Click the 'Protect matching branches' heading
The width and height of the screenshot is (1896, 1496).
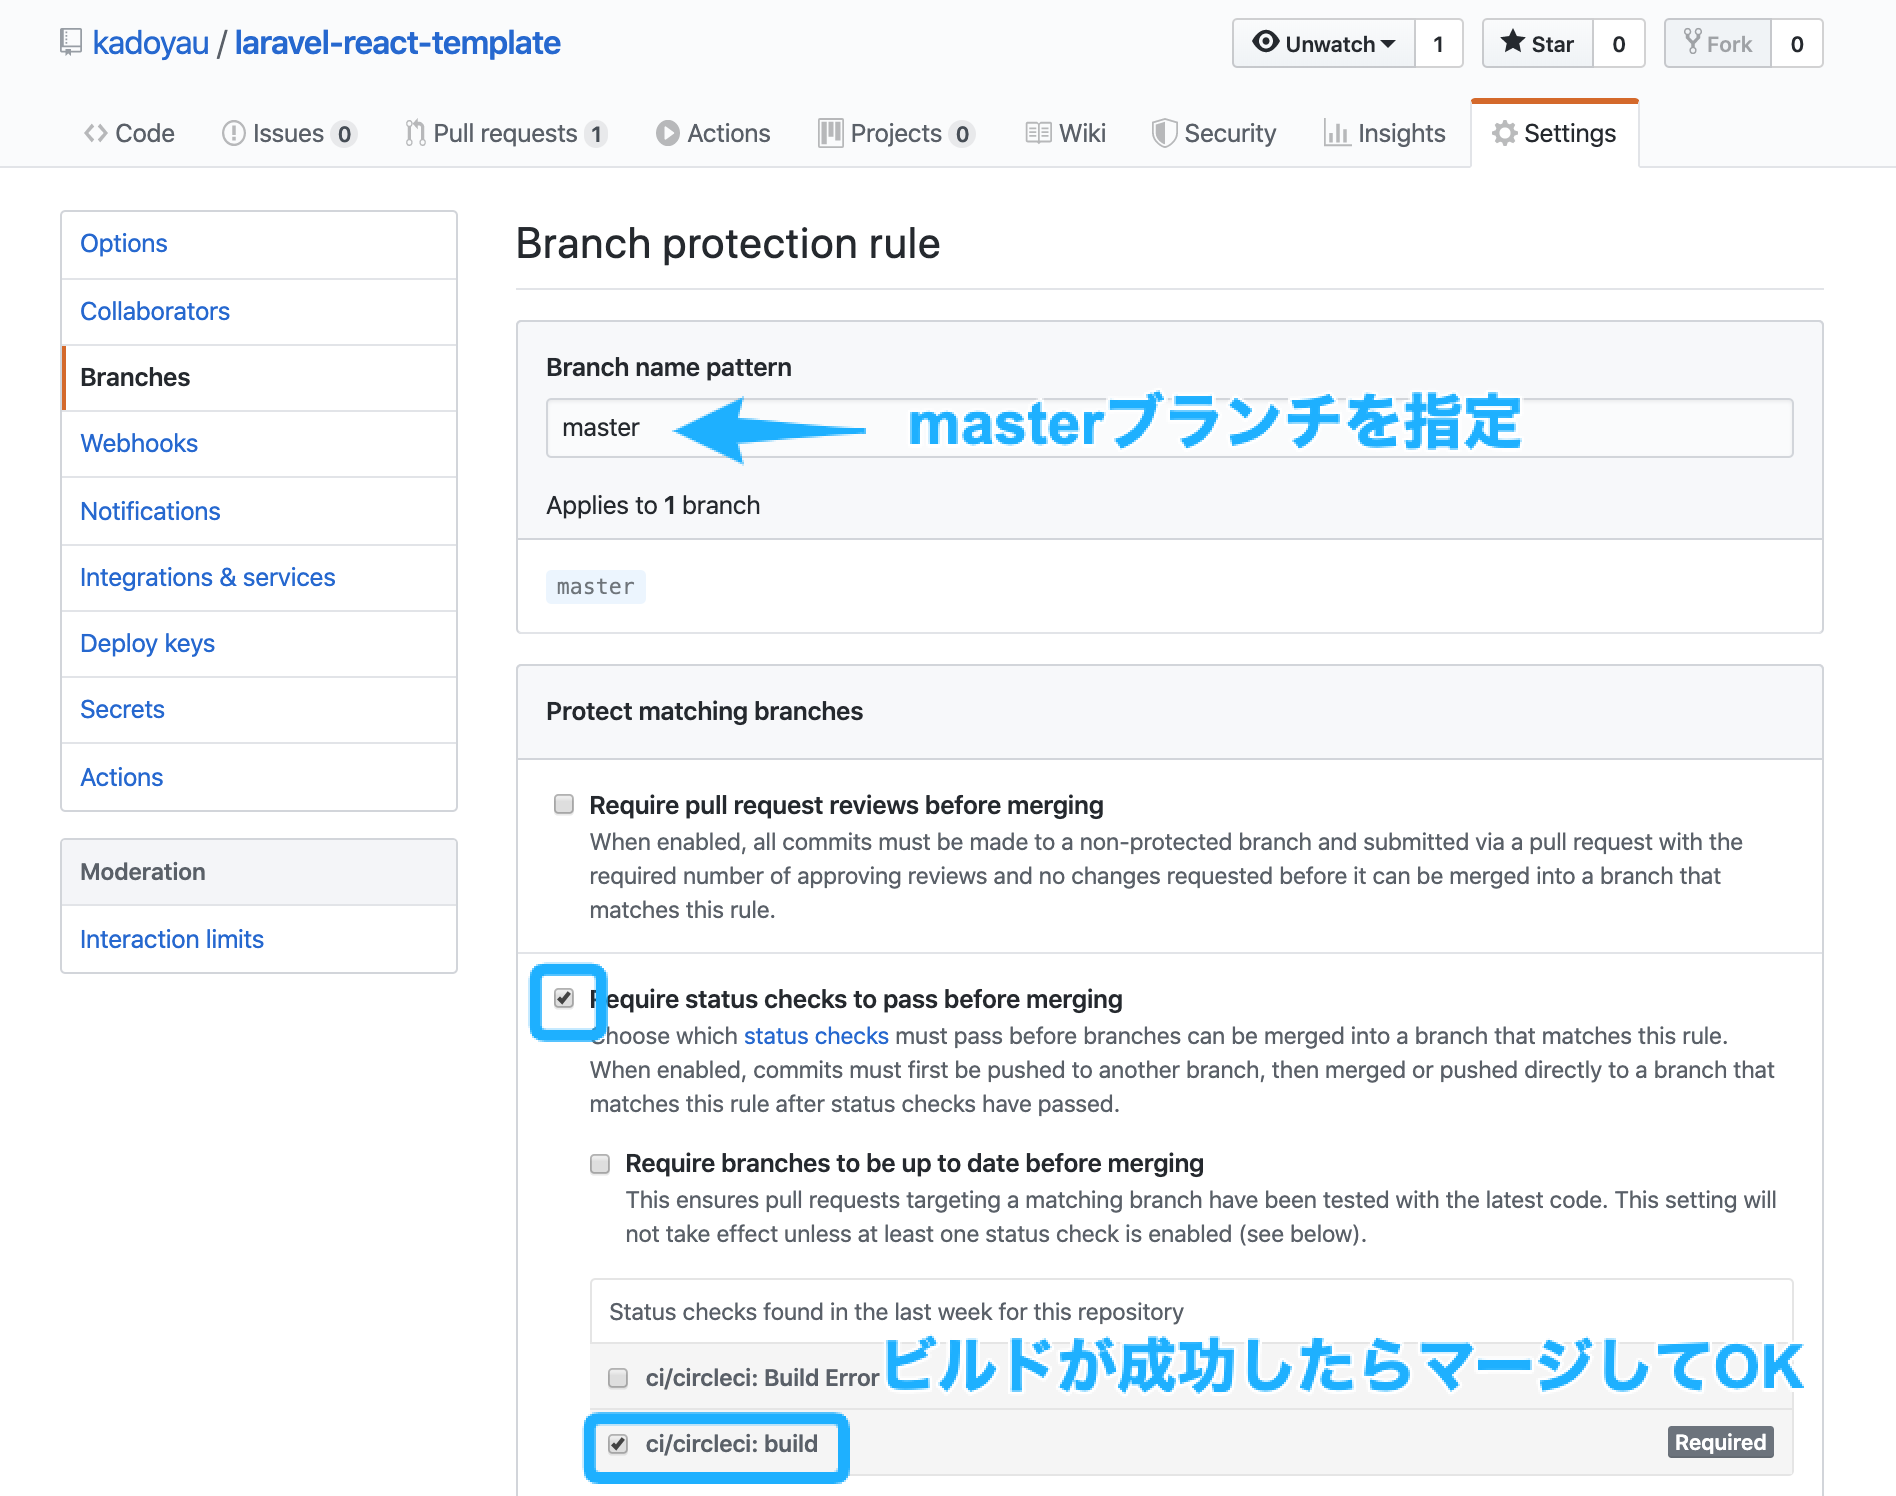(x=704, y=711)
